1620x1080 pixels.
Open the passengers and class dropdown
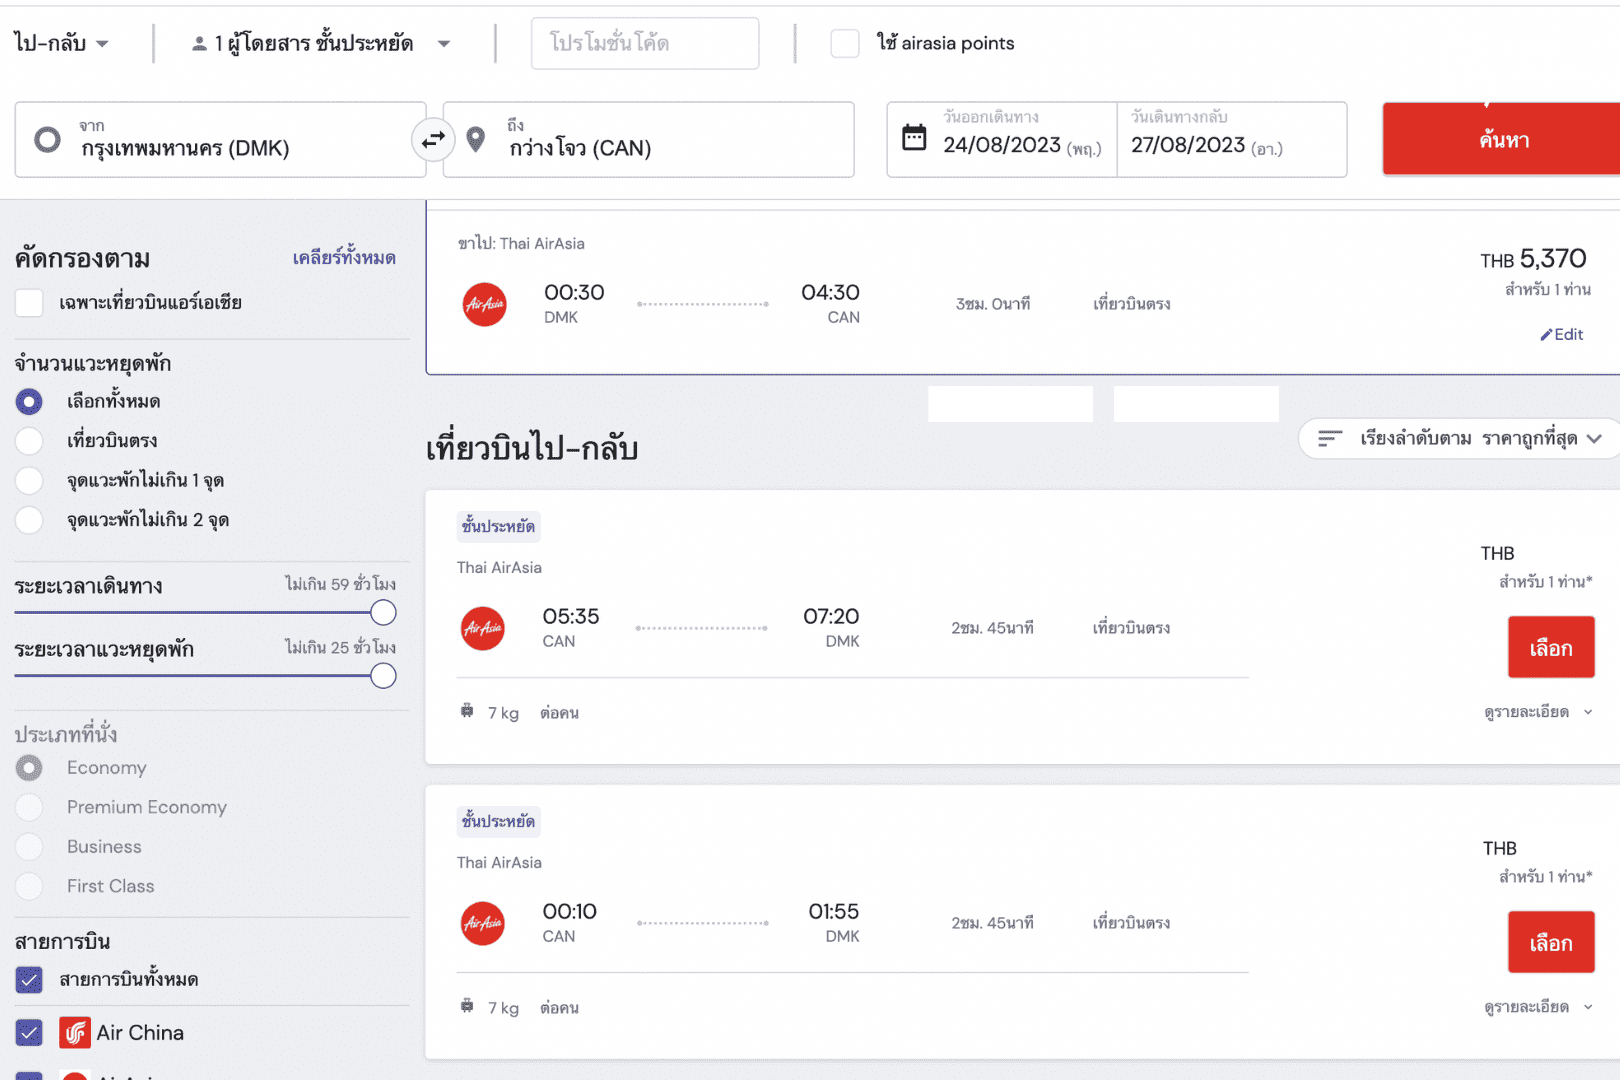click(x=321, y=43)
